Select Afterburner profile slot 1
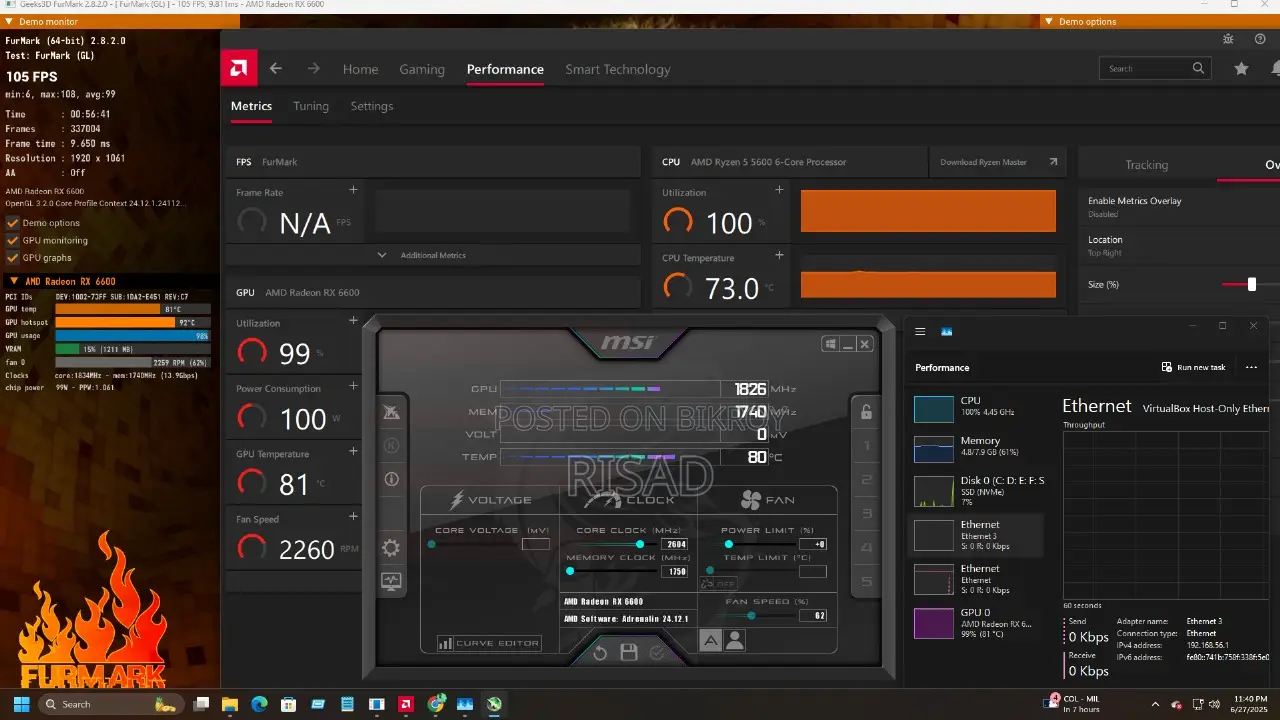The height and width of the screenshot is (720, 1280). coord(867,446)
